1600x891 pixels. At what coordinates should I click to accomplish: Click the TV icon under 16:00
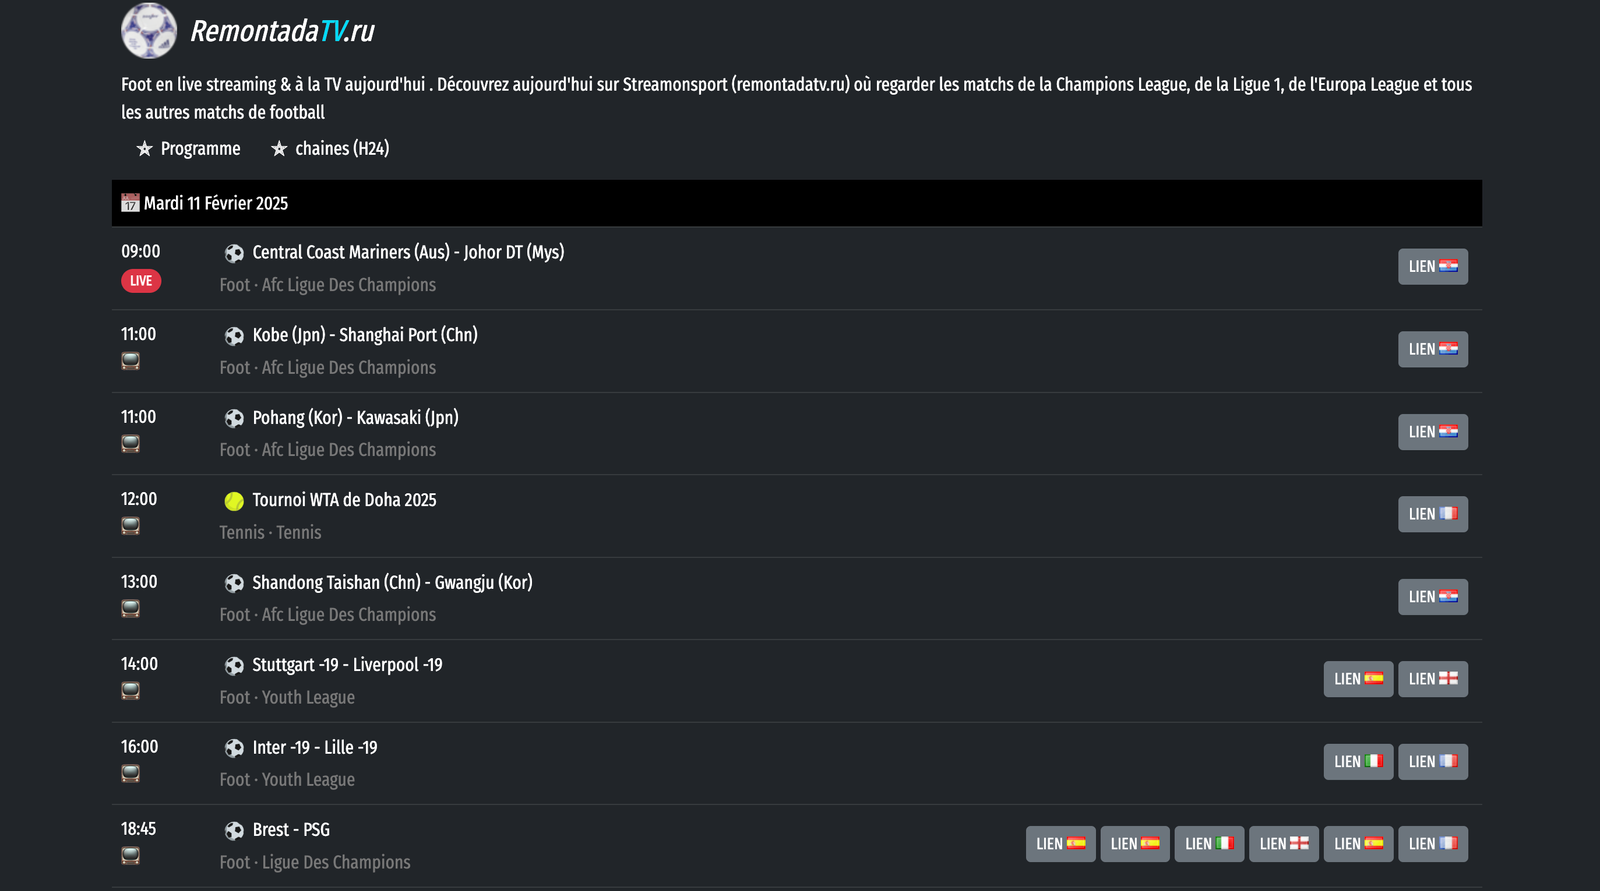[130, 773]
